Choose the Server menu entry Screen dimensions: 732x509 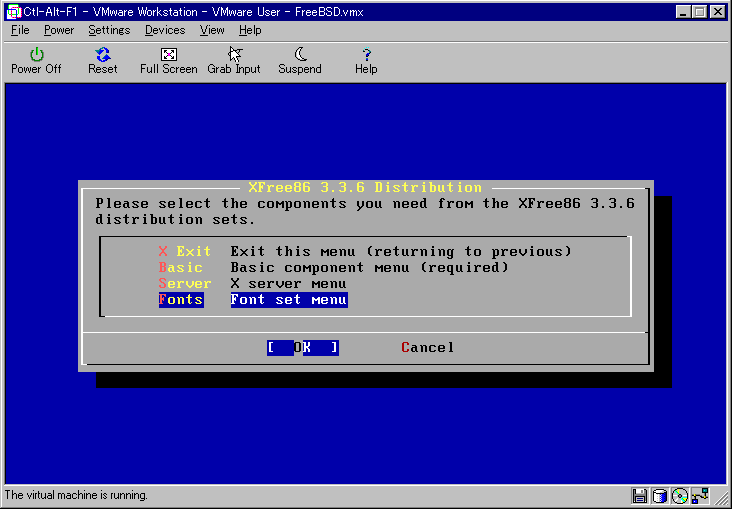[x=185, y=283]
